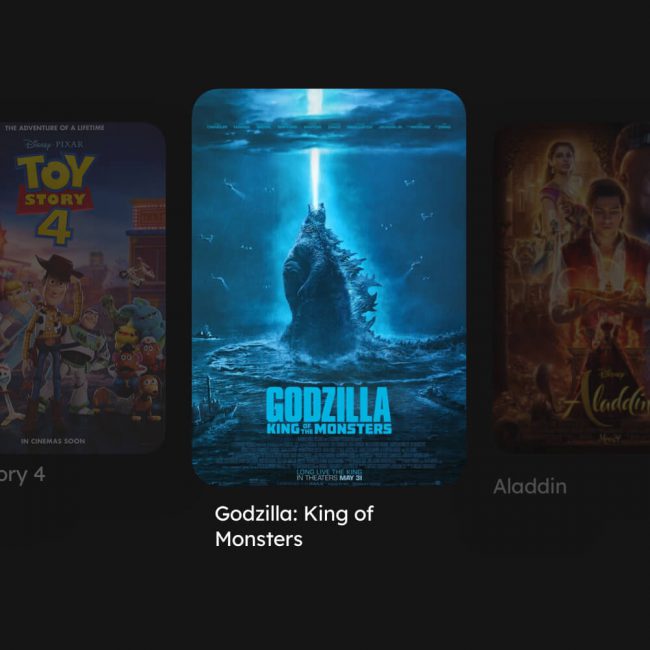
Task: Click the Godzilla monster figure on the center poster
Action: click(330, 283)
